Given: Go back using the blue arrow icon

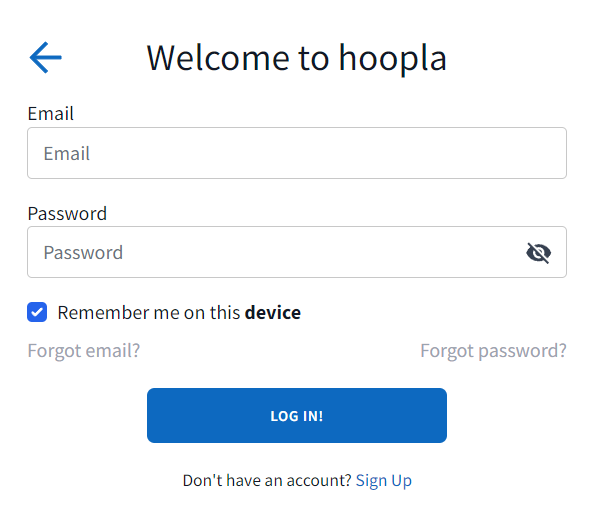Looking at the screenshot, I should tap(46, 57).
